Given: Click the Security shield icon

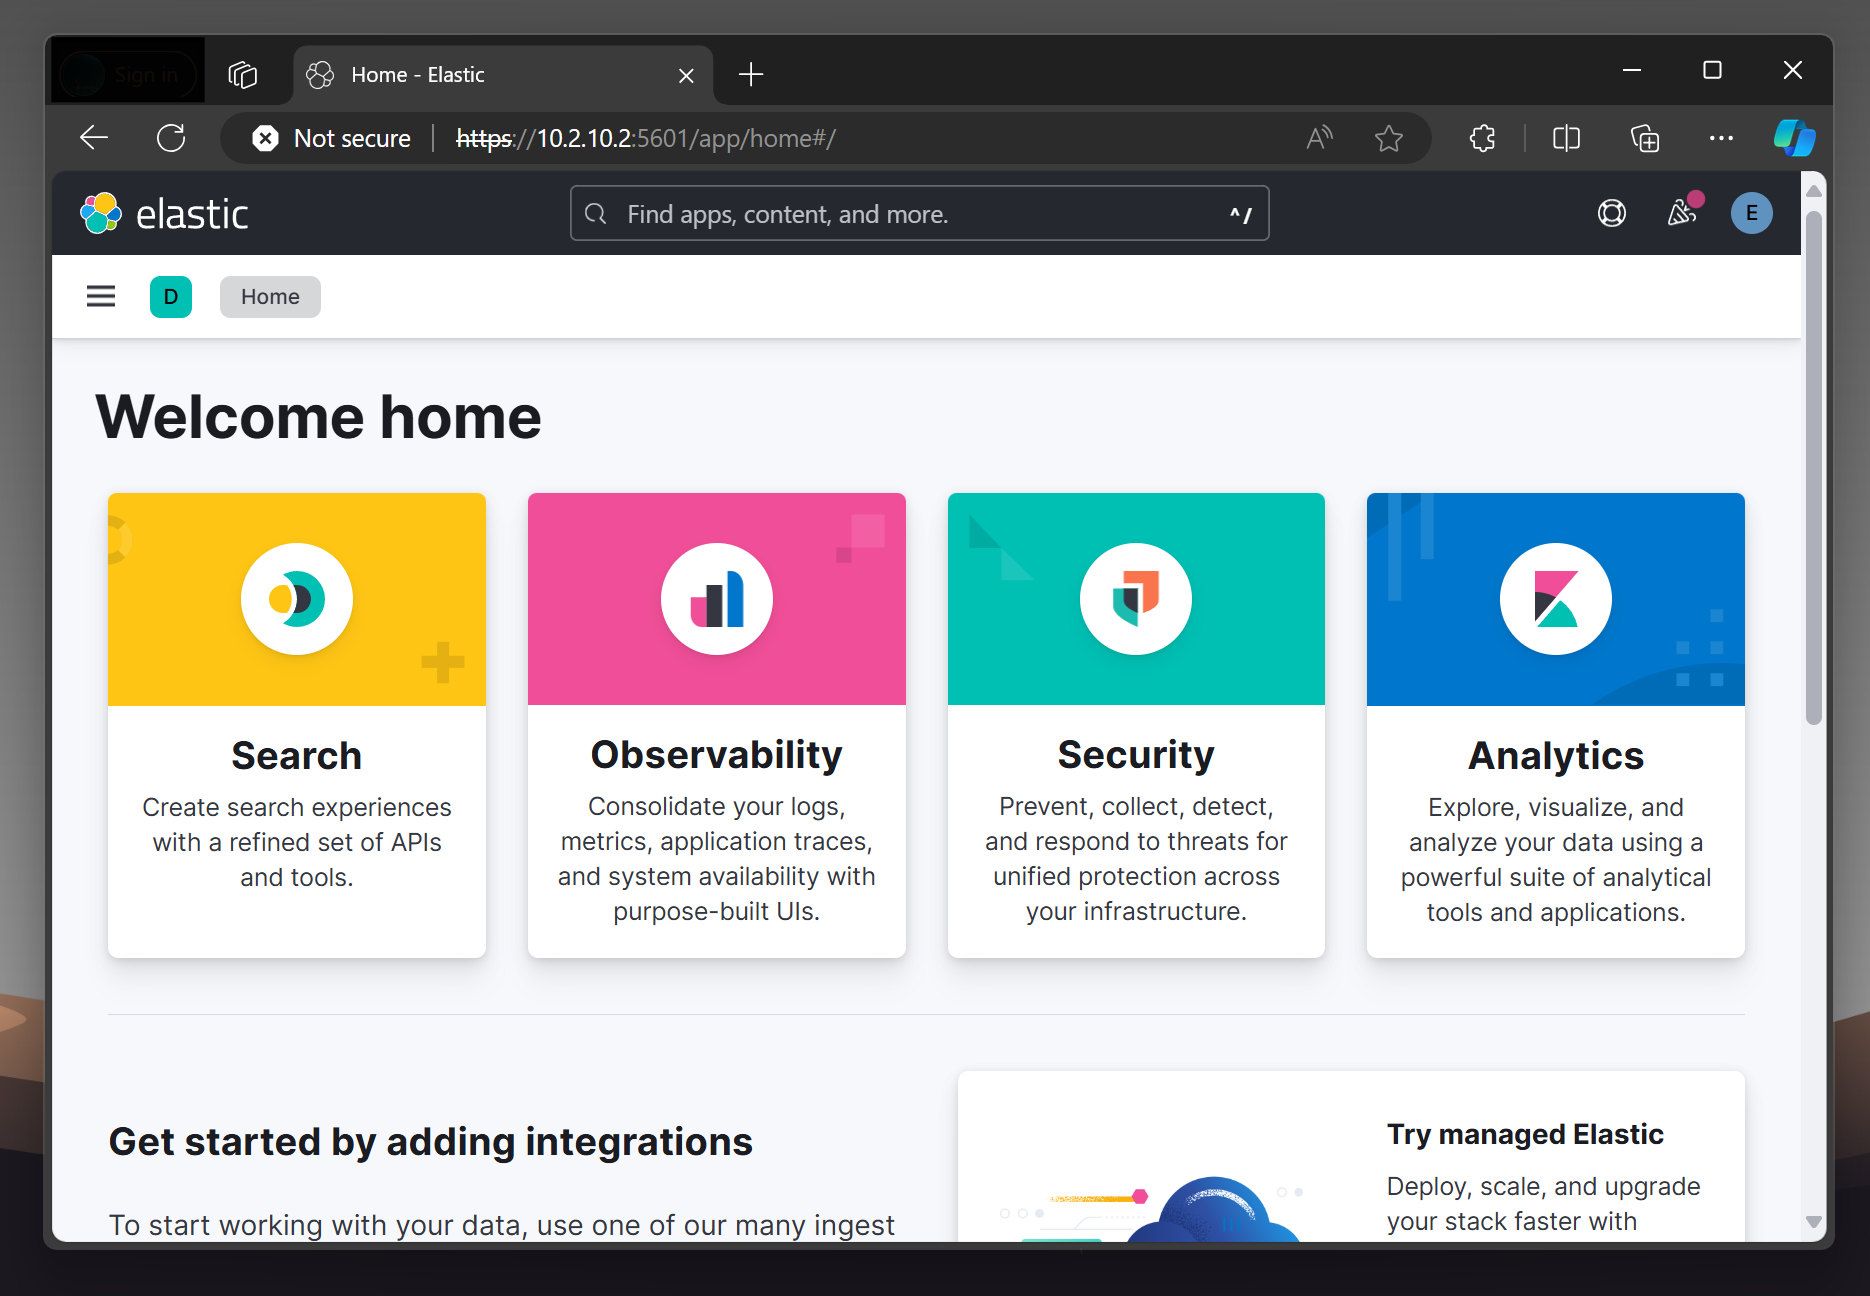Looking at the screenshot, I should coord(1136,599).
